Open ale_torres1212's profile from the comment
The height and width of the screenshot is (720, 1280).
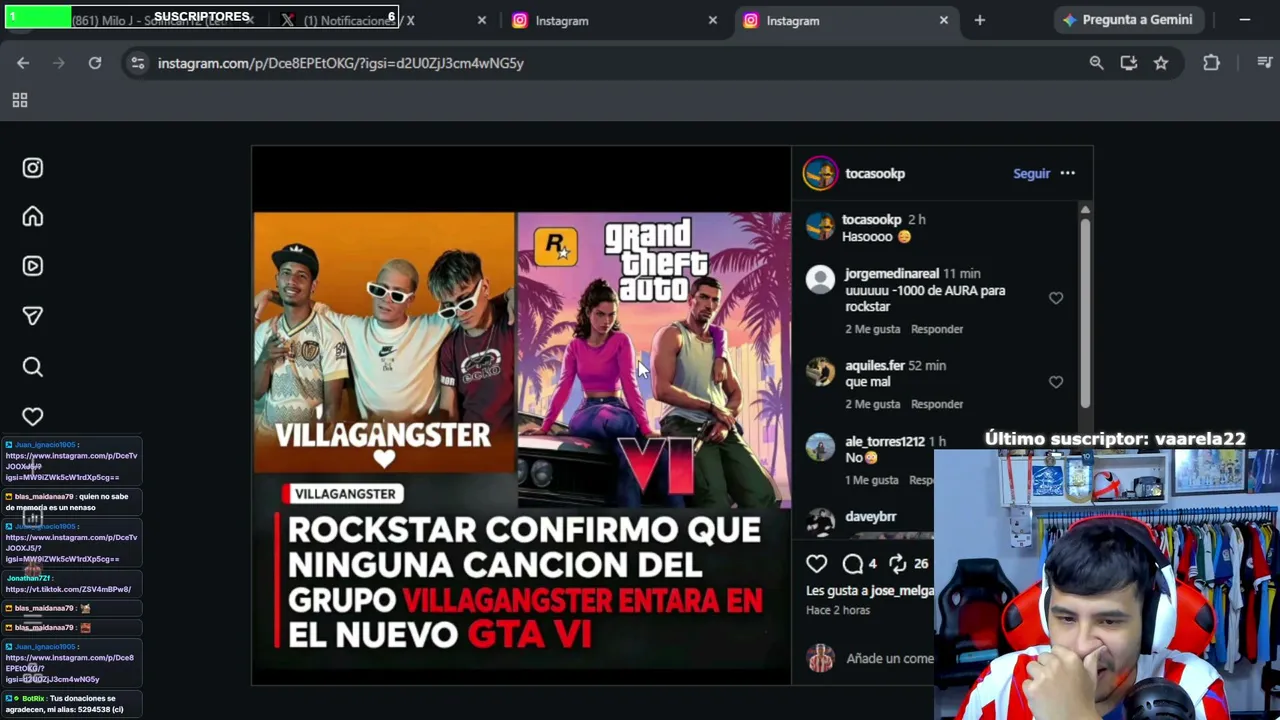click(885, 442)
